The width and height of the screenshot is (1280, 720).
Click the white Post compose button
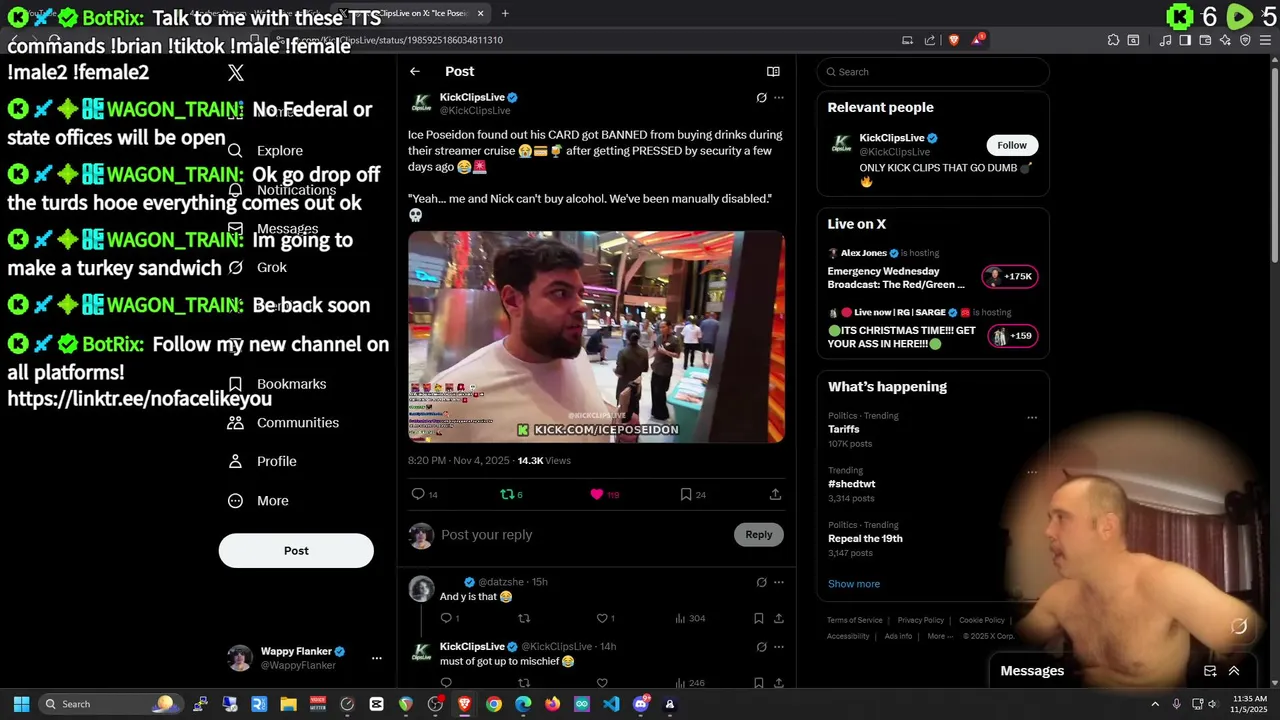click(296, 551)
